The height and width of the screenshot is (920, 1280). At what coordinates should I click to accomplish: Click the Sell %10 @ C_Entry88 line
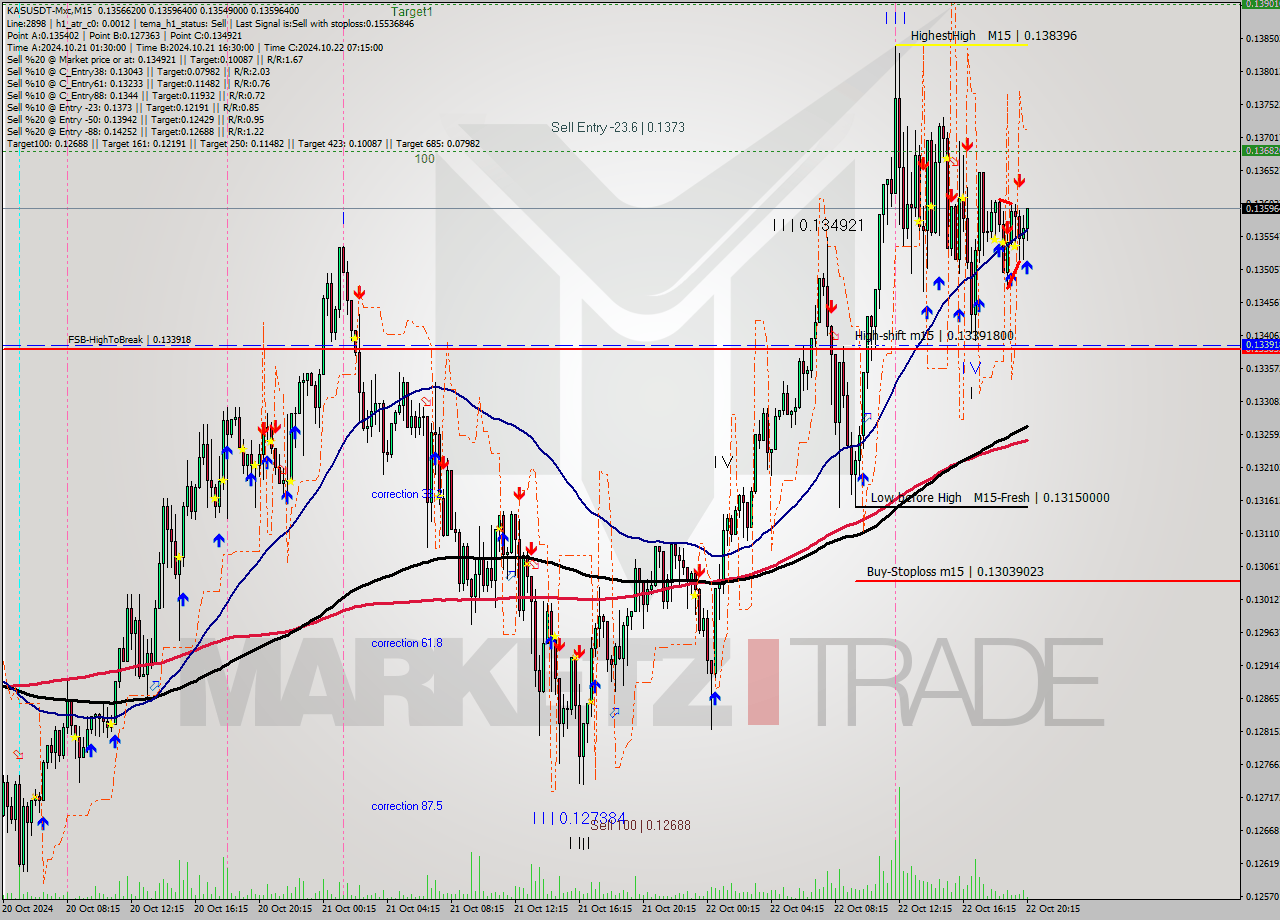135,95
